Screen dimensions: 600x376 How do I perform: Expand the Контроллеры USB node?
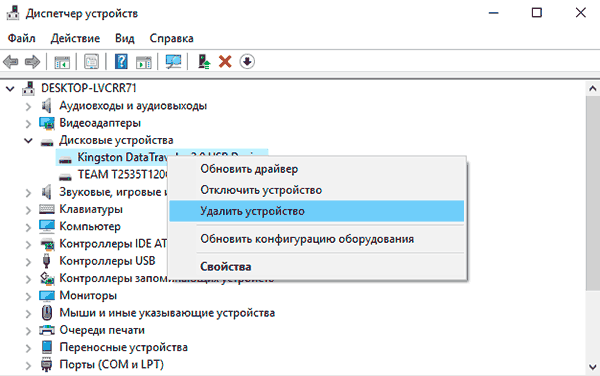[x=28, y=262]
